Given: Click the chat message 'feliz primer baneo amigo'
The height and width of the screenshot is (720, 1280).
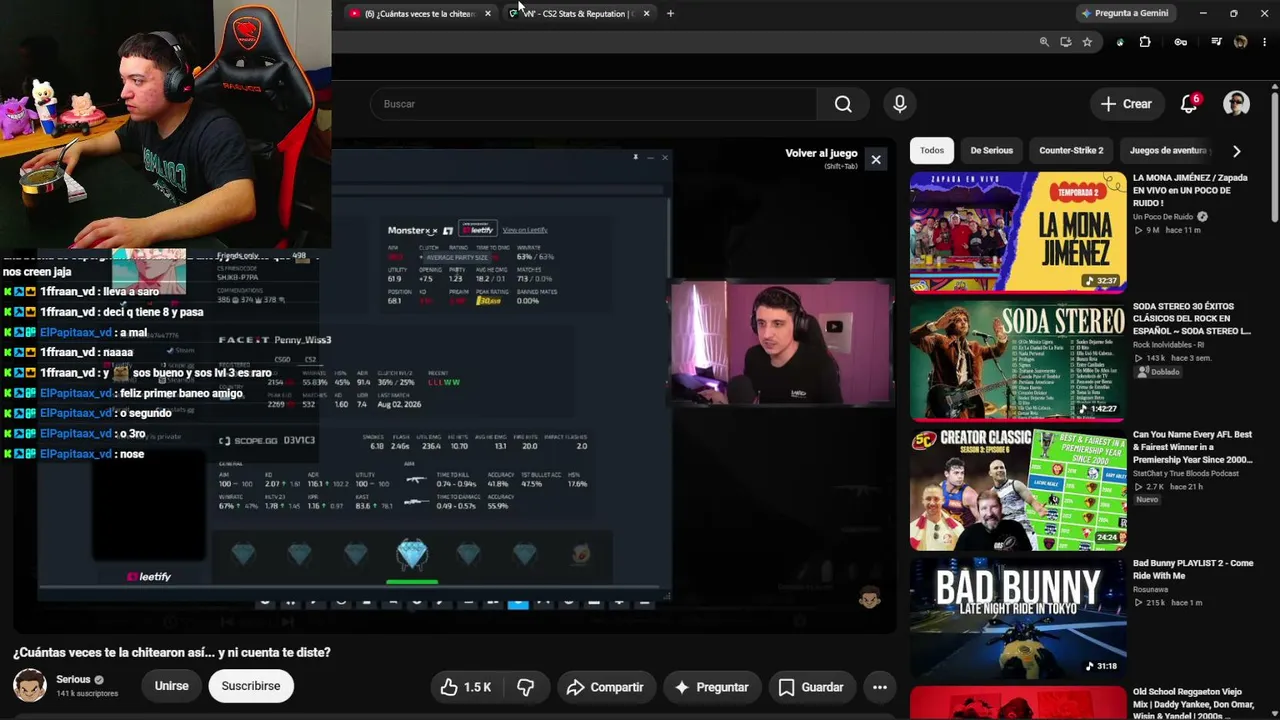Looking at the screenshot, I should tap(180, 393).
